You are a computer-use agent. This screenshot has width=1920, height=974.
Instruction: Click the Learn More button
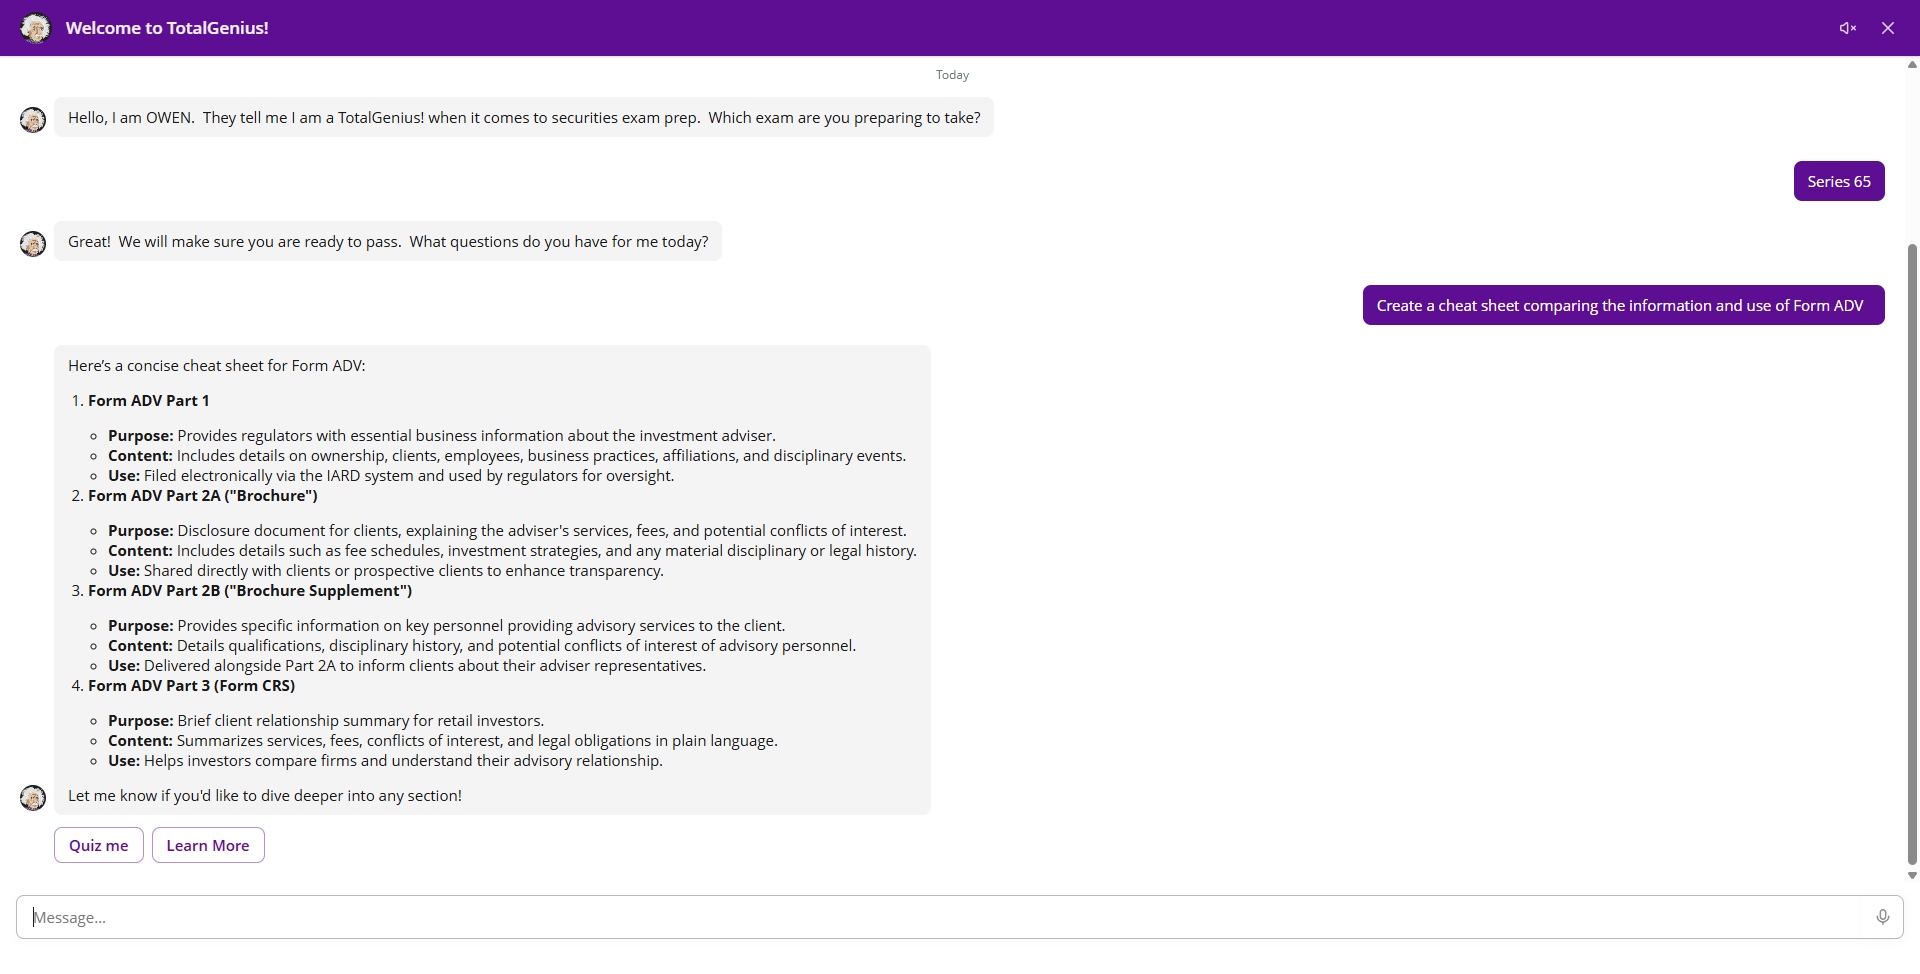[208, 845]
